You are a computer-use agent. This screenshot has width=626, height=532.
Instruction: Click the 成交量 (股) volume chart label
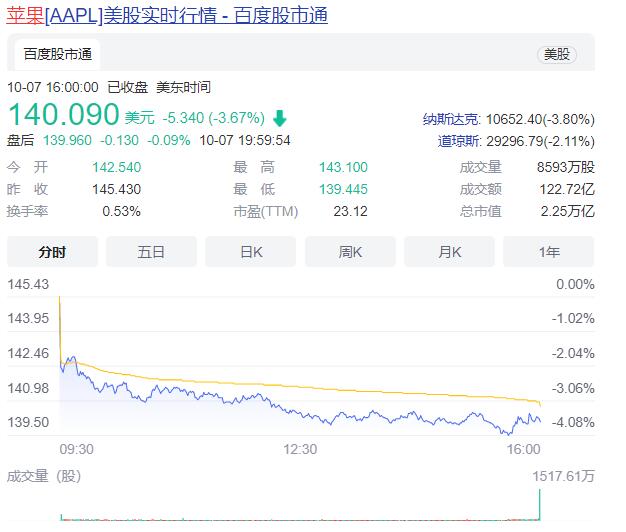(x=44, y=476)
